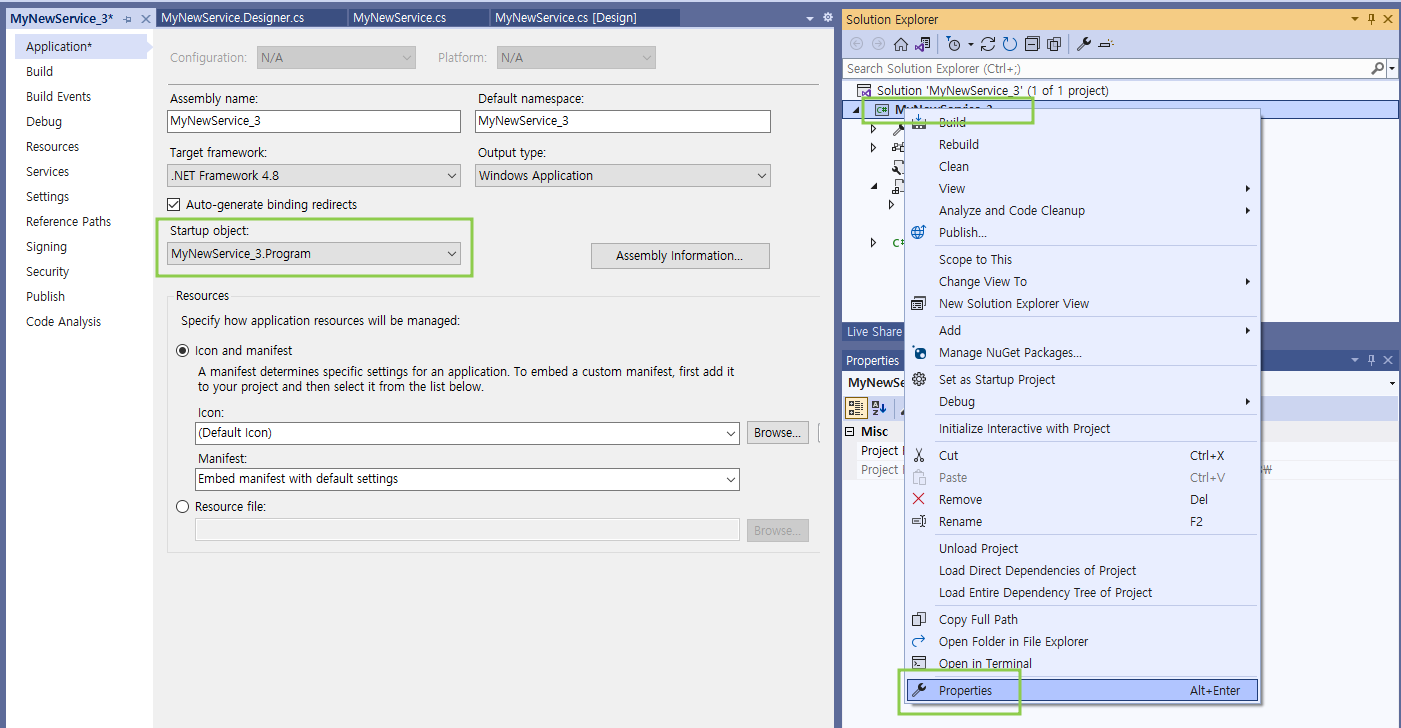Select the Resource file radio button

[183, 506]
